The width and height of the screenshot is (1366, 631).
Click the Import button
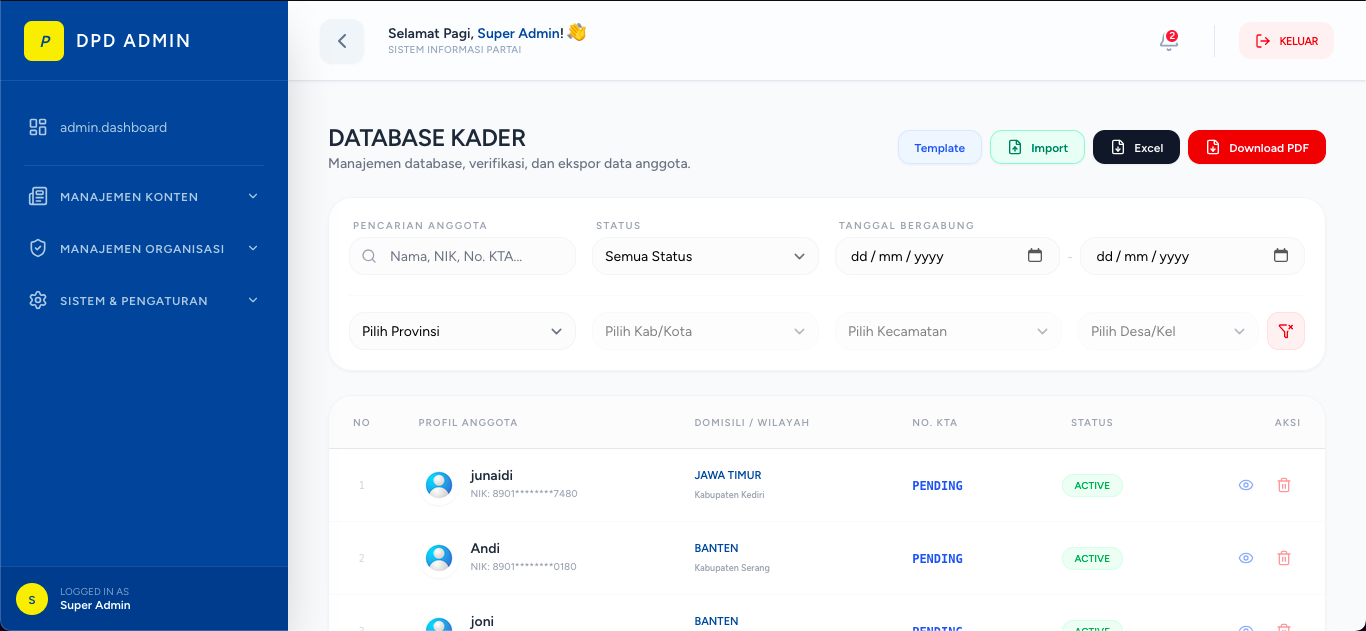click(1037, 147)
